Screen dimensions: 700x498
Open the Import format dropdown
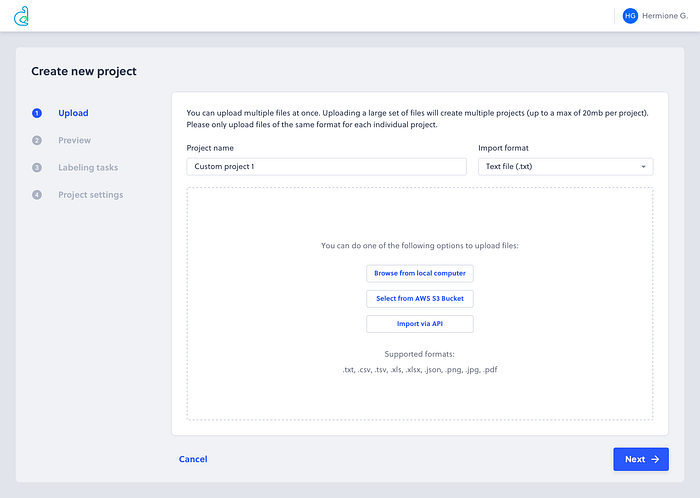(x=565, y=167)
